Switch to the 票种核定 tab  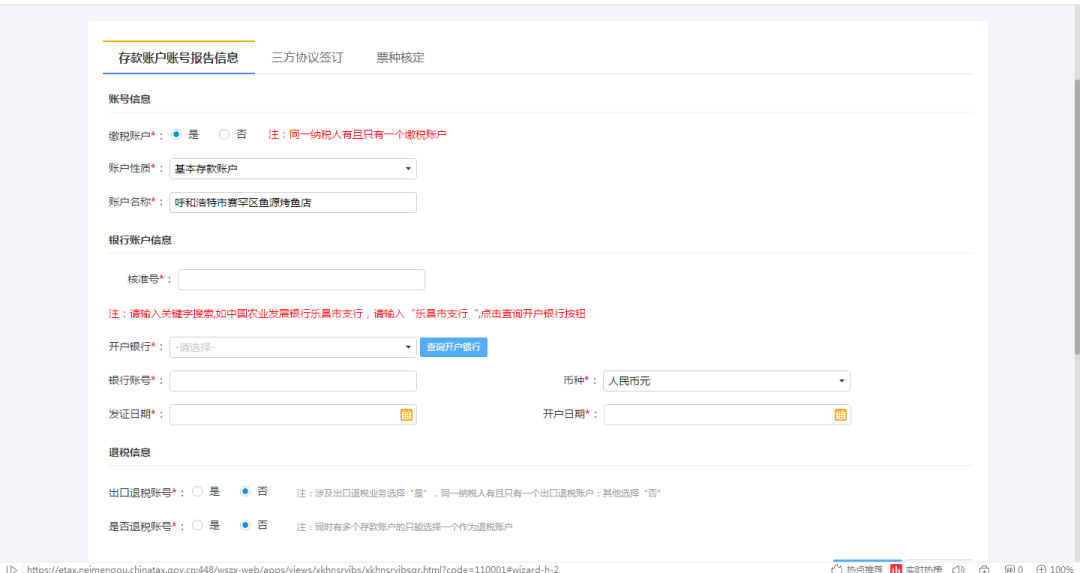pos(400,58)
